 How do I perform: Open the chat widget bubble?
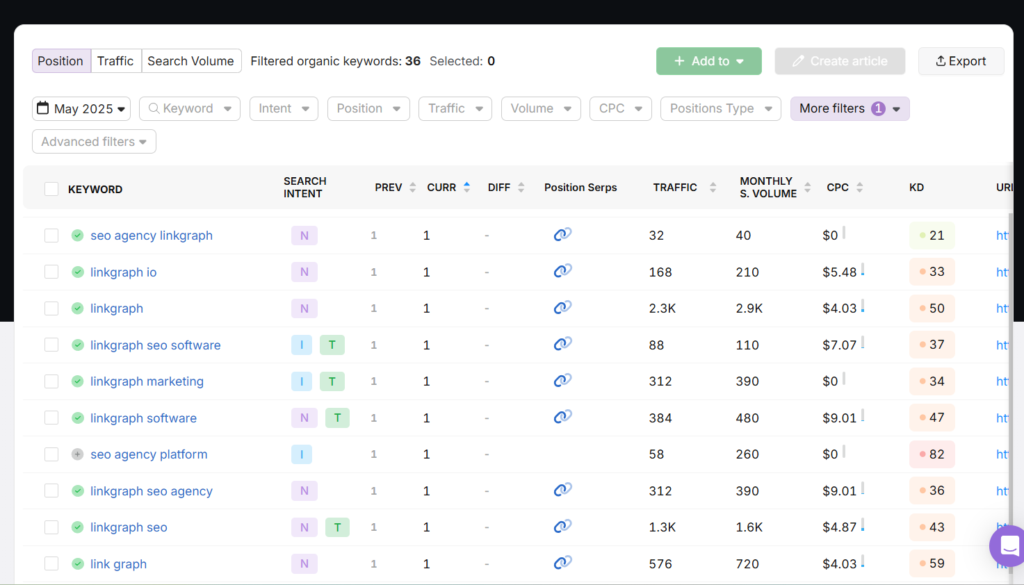pyautogui.click(x=1008, y=545)
